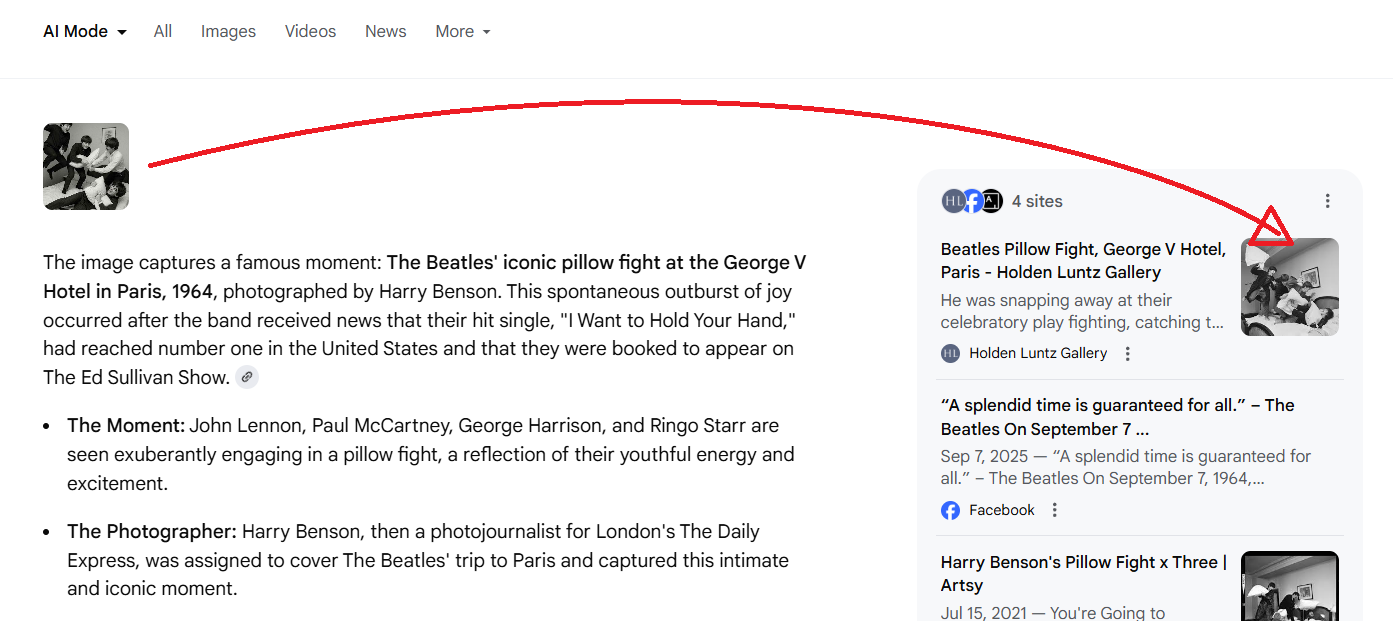This screenshot has width=1393, height=621.
Task: Click the Facebook source name
Action: click(1002, 510)
